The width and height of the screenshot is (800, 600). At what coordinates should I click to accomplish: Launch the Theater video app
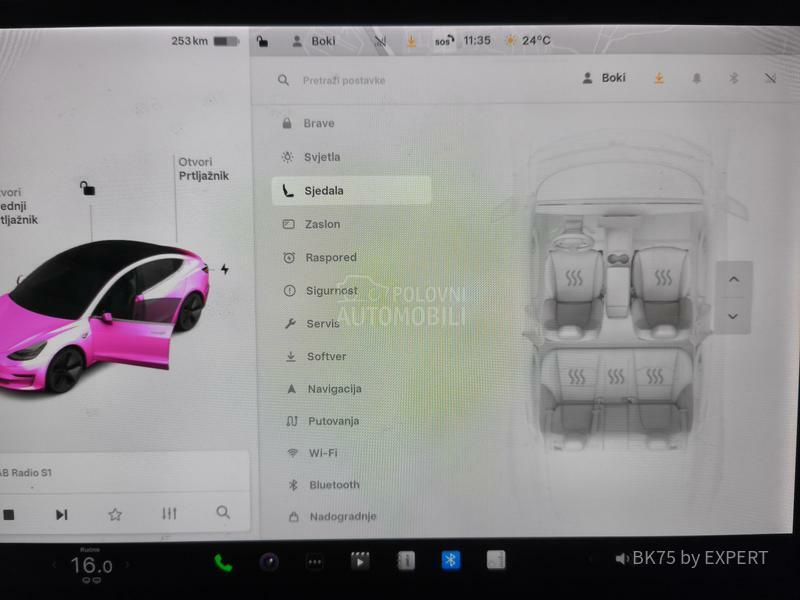point(360,561)
